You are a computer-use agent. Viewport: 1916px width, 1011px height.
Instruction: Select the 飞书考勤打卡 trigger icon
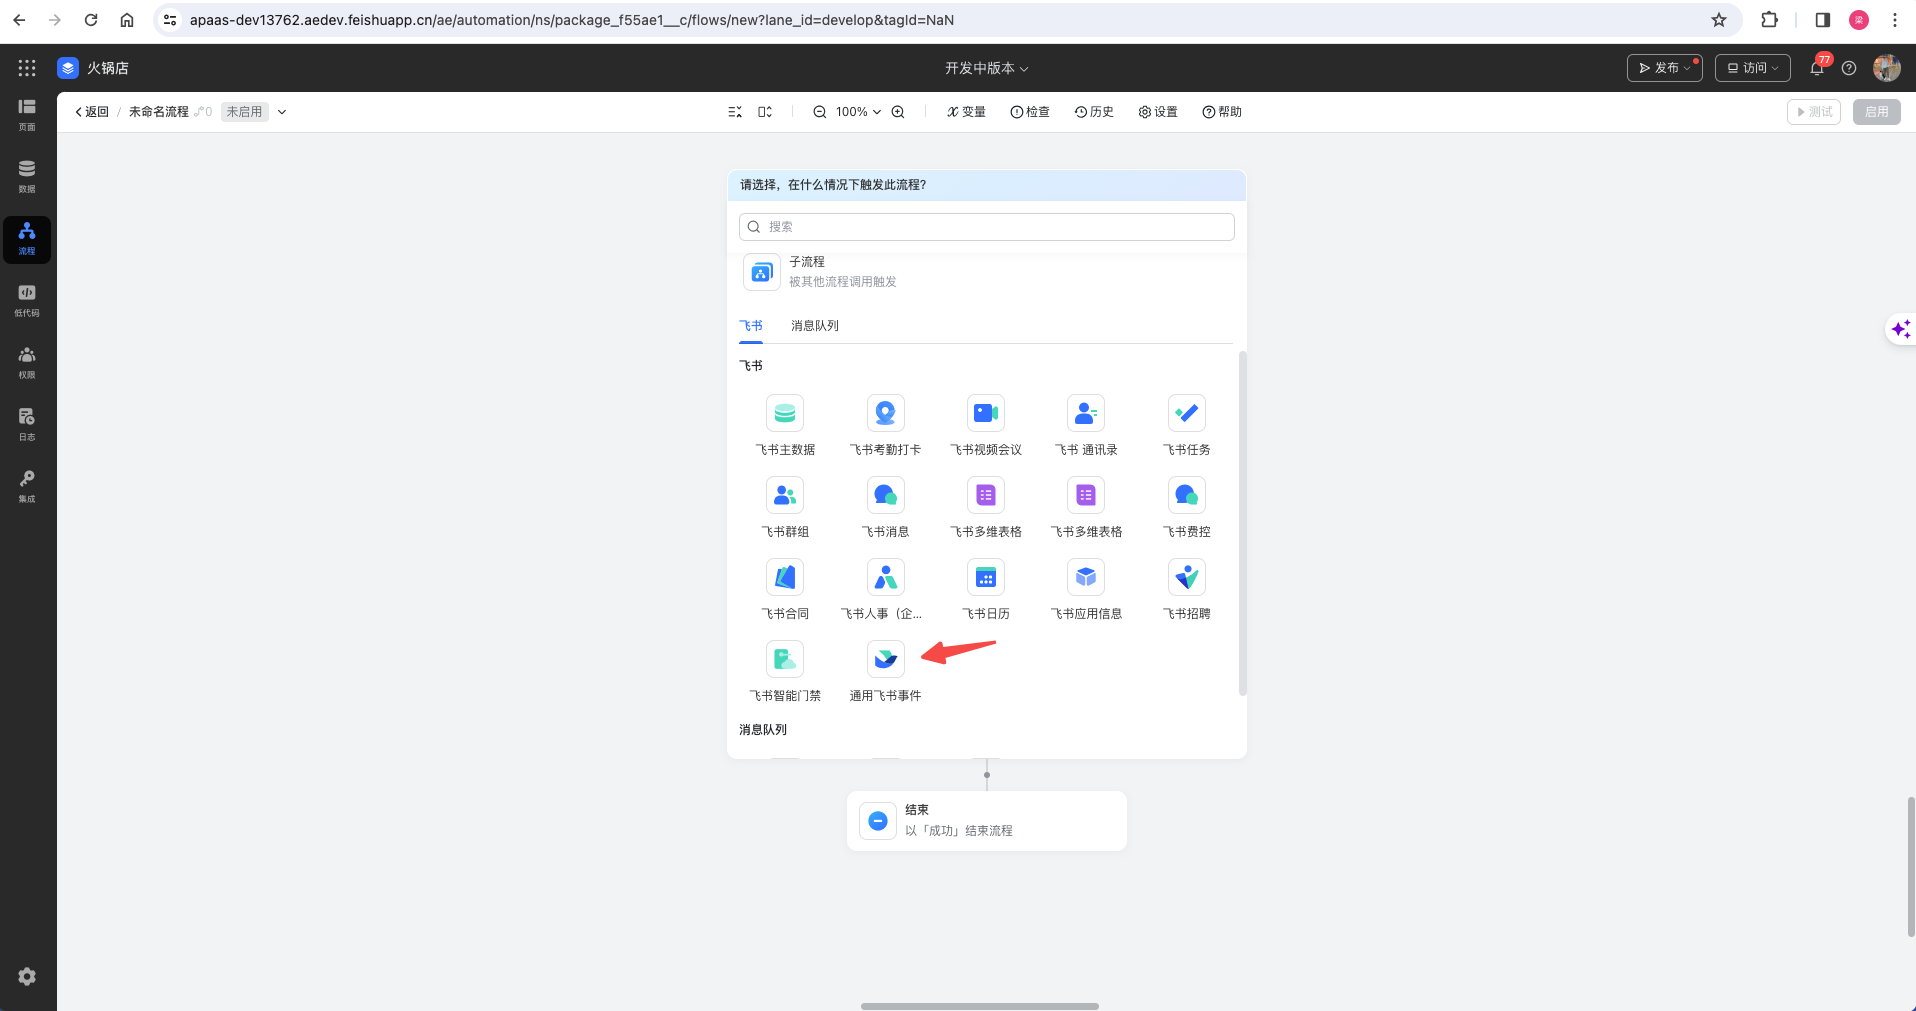(x=885, y=413)
